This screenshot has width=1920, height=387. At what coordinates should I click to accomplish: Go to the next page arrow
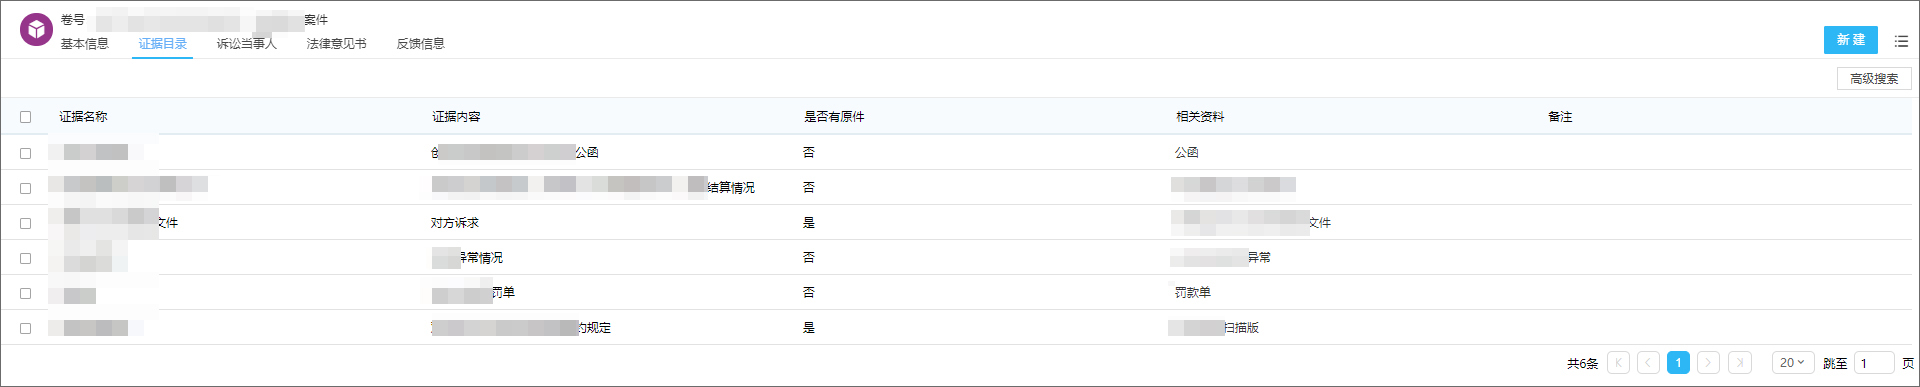[x=1710, y=363]
